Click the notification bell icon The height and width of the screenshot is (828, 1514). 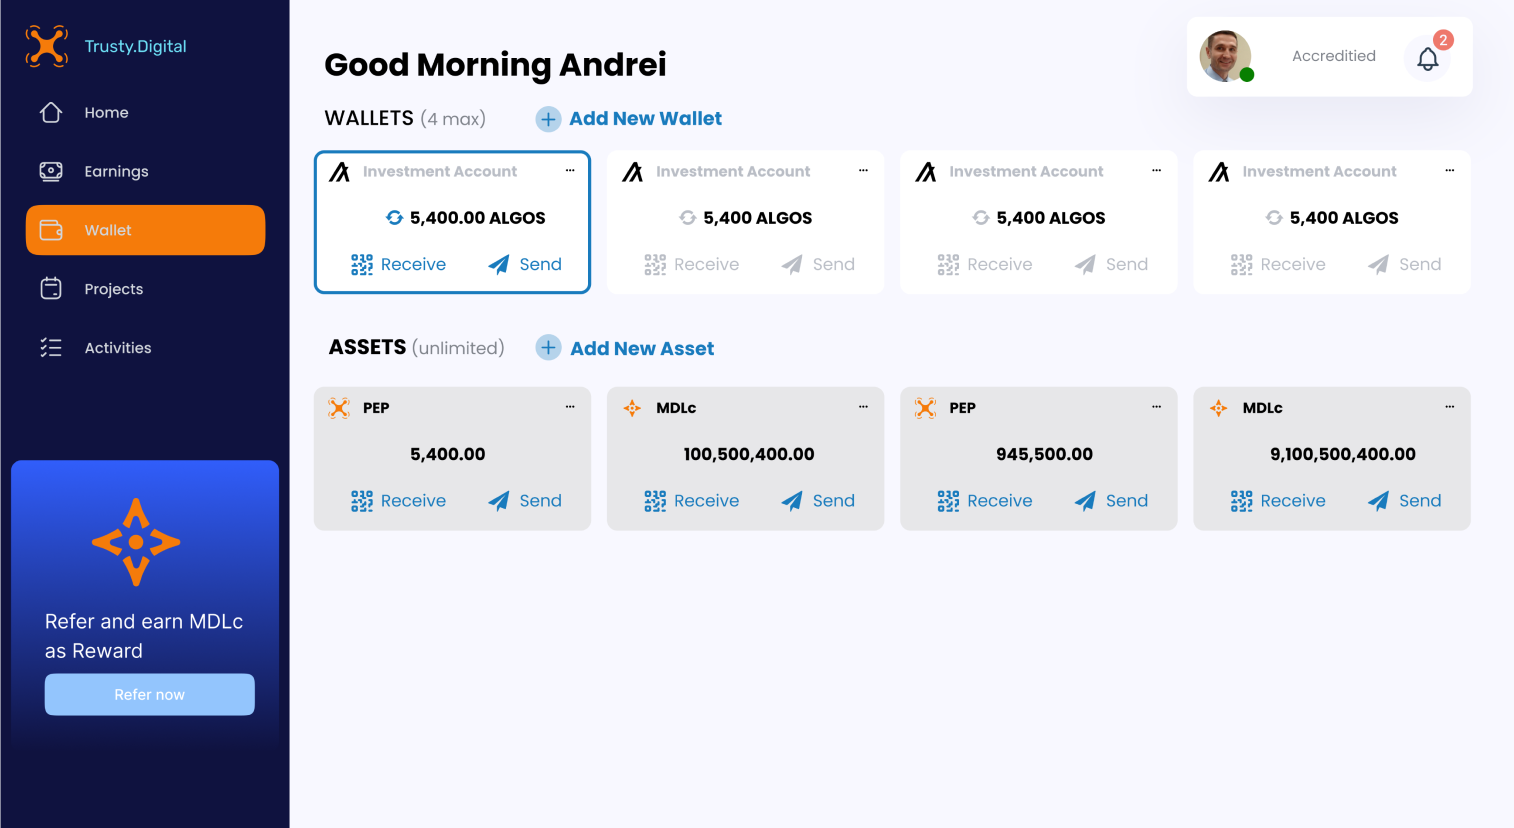click(x=1427, y=59)
